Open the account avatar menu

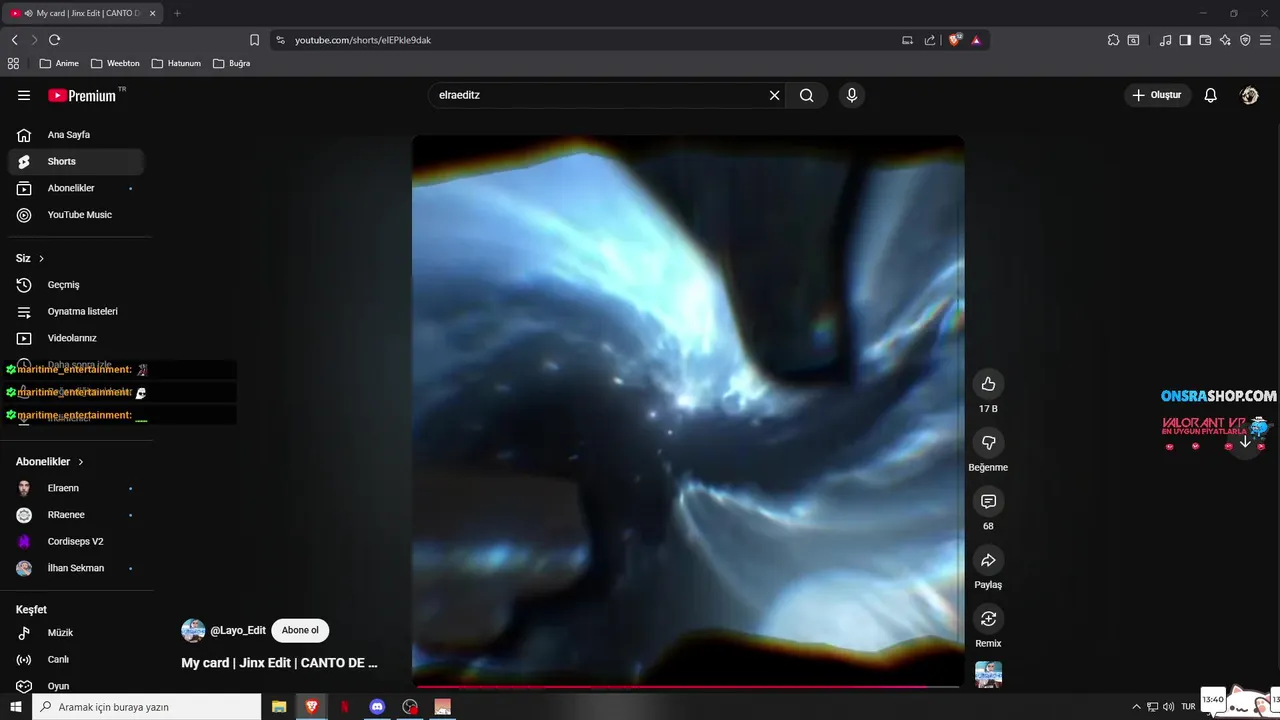[1249, 95]
